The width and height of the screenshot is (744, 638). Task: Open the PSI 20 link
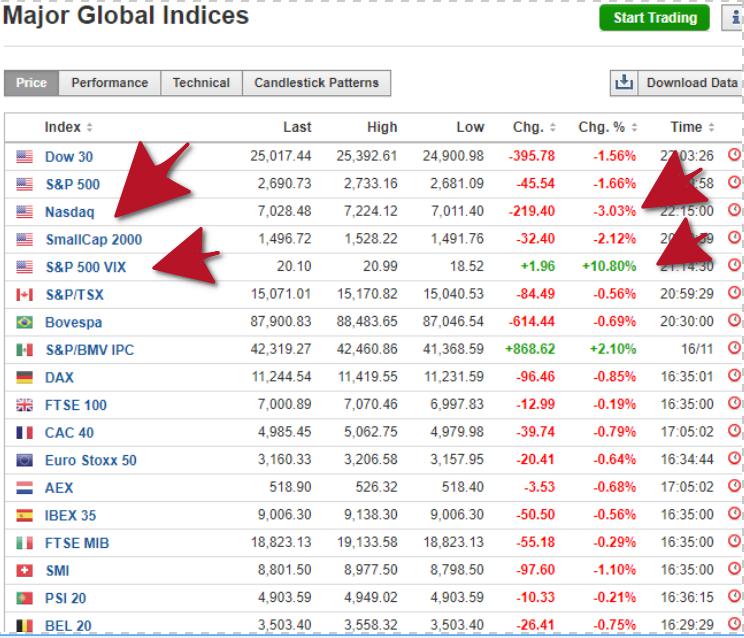[x=65, y=598]
